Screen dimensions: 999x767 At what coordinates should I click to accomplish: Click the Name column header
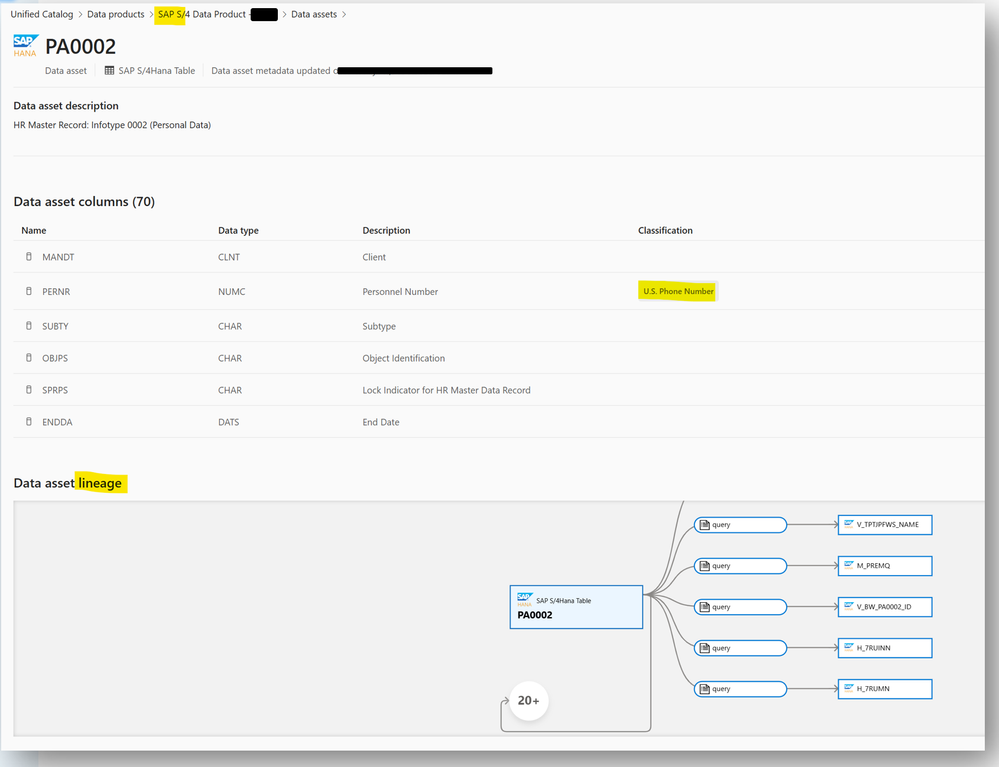(34, 231)
